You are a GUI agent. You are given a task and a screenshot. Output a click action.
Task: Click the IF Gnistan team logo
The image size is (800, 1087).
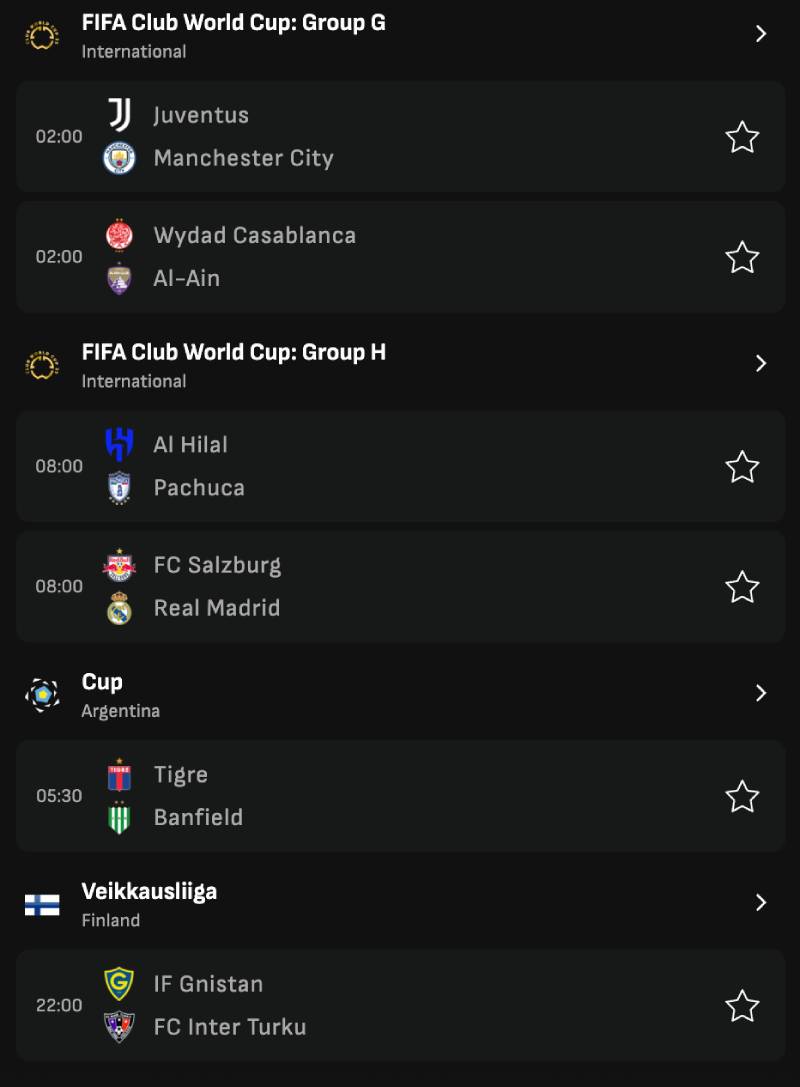pos(119,984)
